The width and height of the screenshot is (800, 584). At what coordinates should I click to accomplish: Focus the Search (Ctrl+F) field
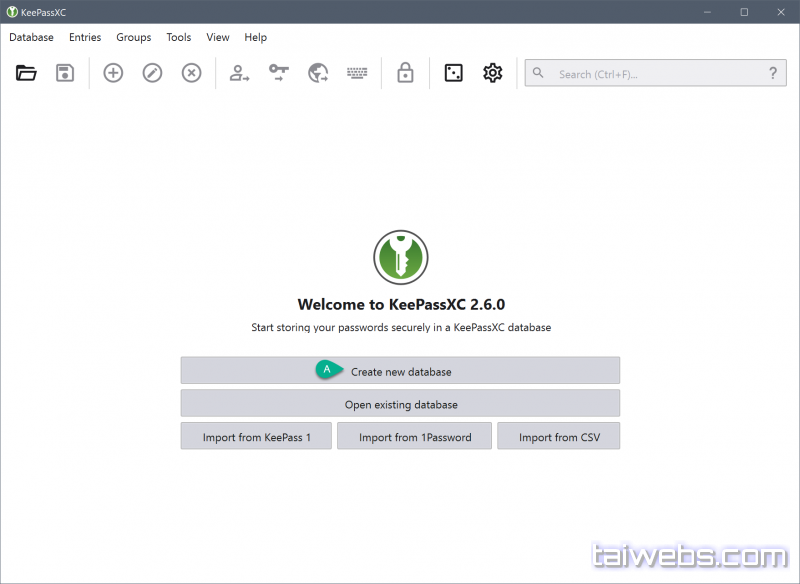point(656,73)
